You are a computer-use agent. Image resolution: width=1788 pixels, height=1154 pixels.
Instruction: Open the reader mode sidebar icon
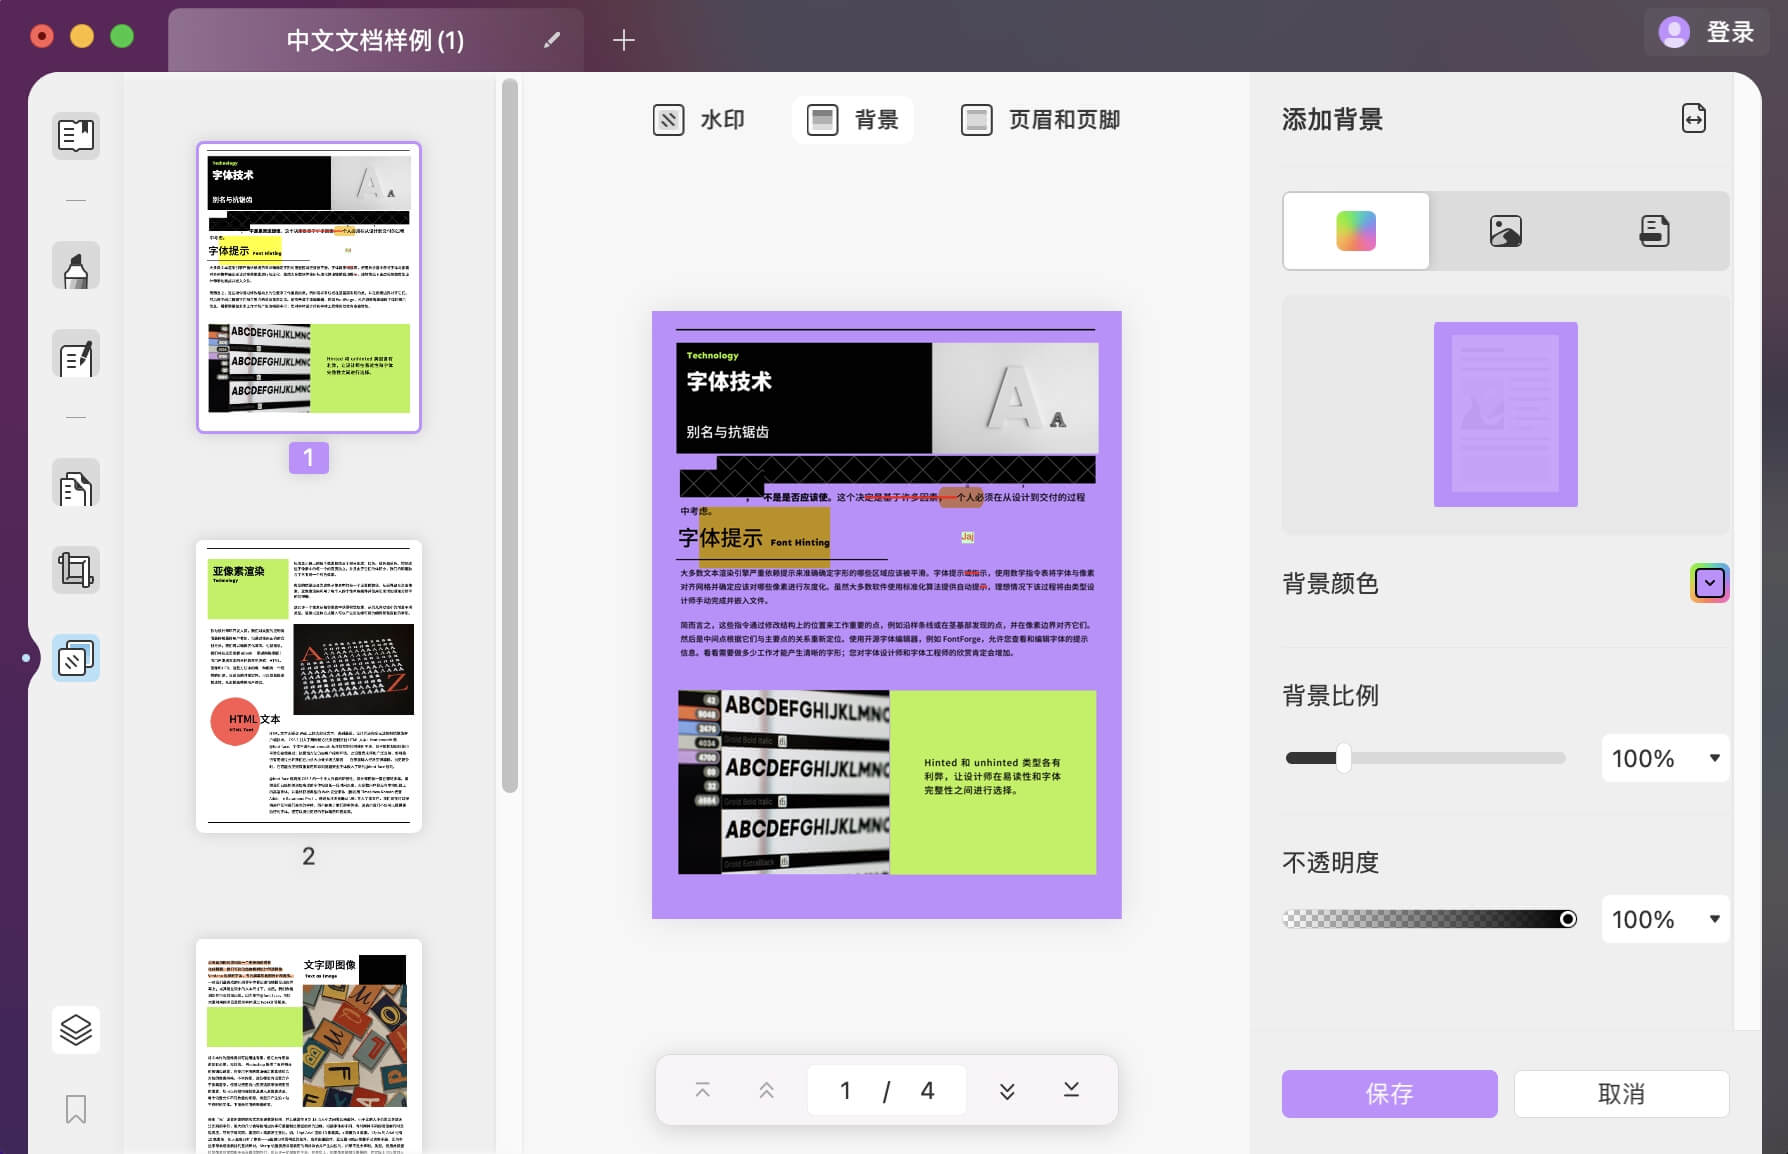tap(76, 135)
